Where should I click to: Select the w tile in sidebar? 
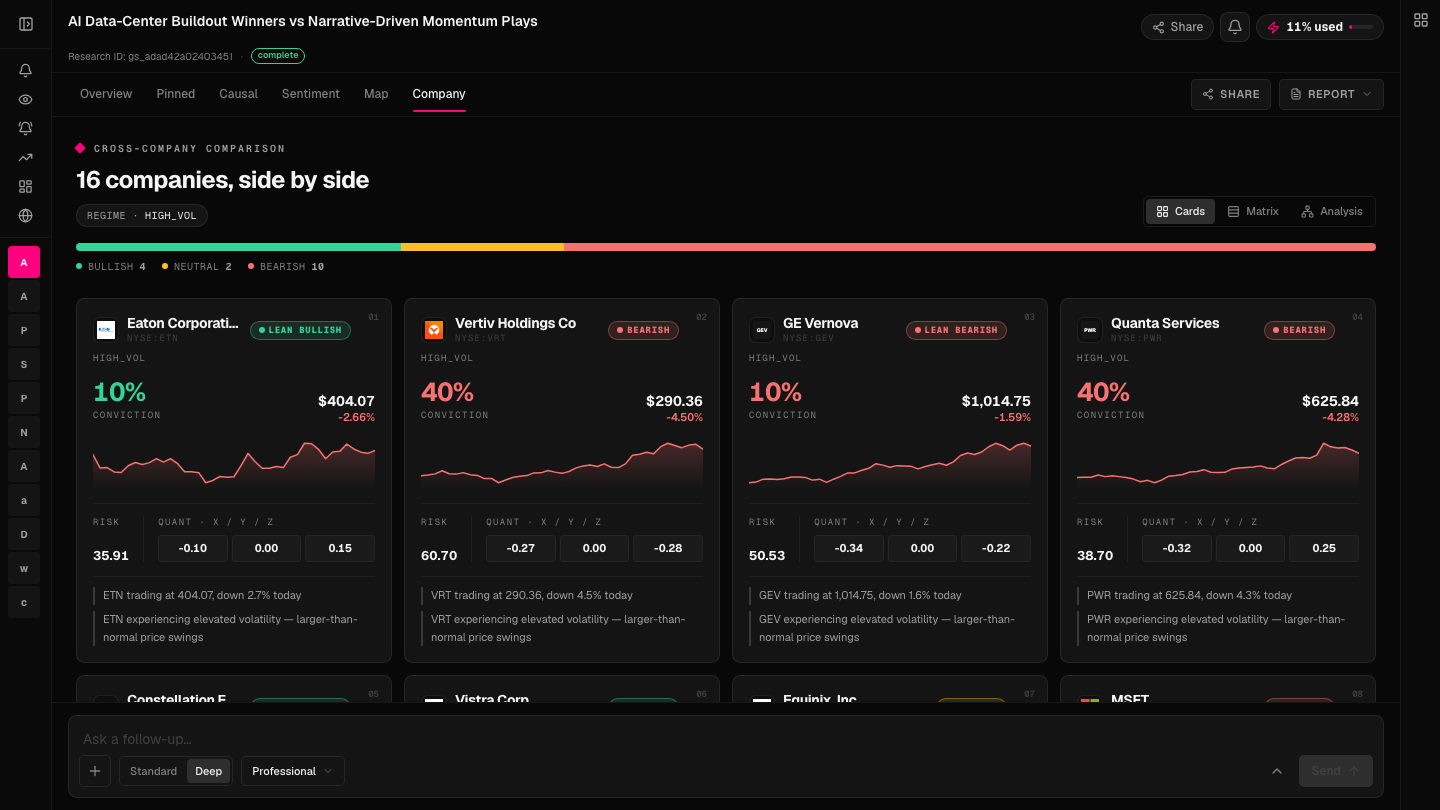click(x=24, y=568)
